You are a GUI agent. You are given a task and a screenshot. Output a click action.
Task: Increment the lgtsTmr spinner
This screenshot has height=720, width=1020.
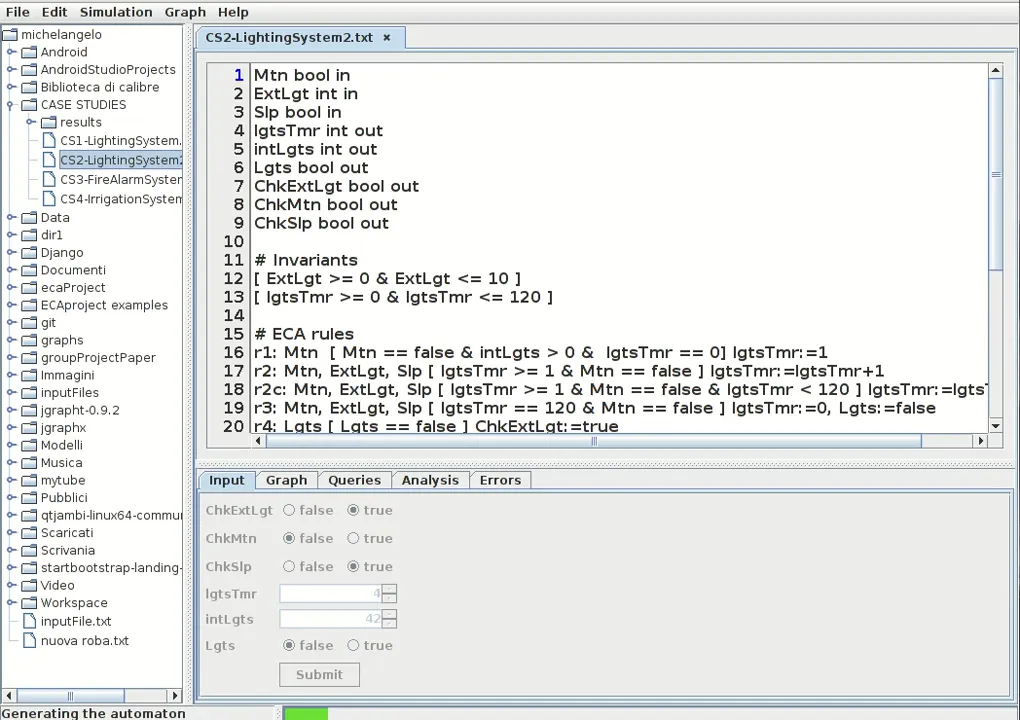pyautogui.click(x=390, y=589)
